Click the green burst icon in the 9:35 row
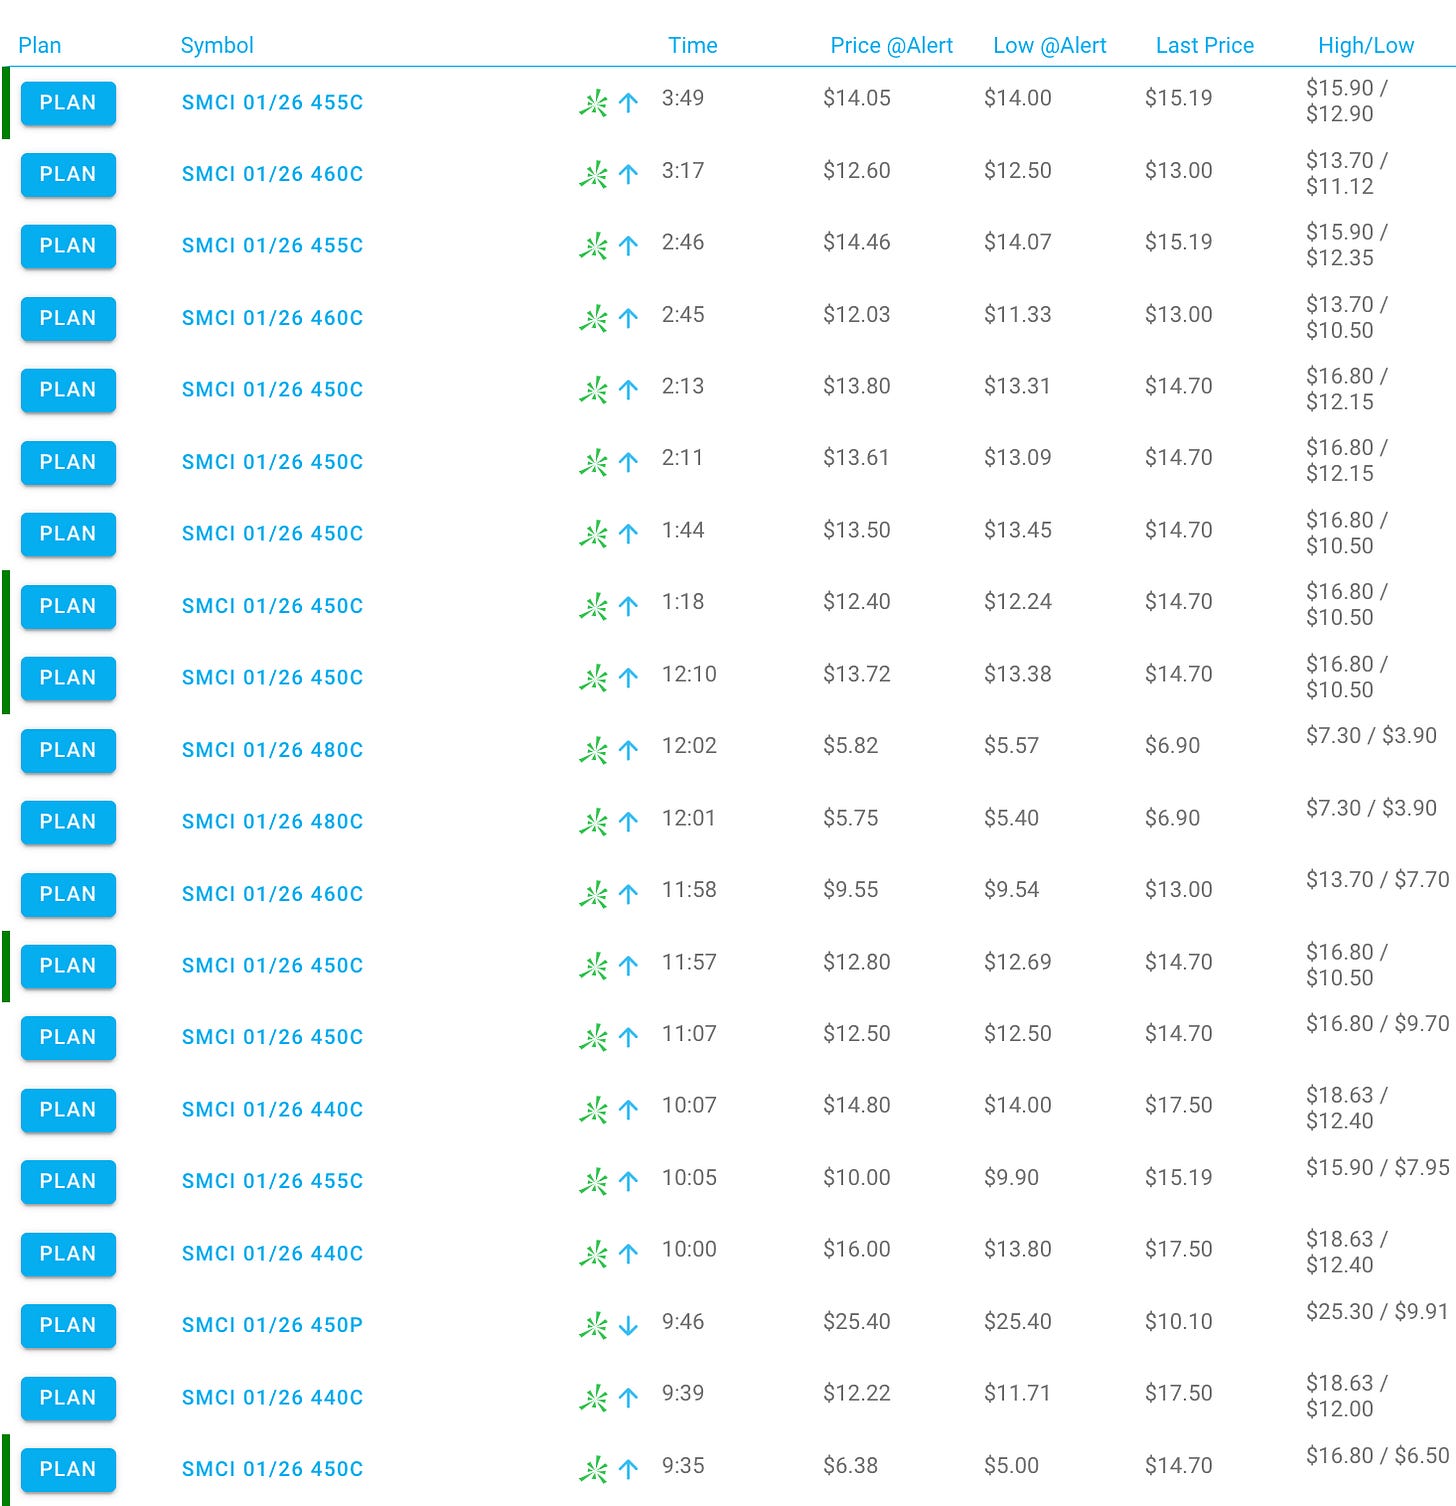 (x=594, y=1470)
